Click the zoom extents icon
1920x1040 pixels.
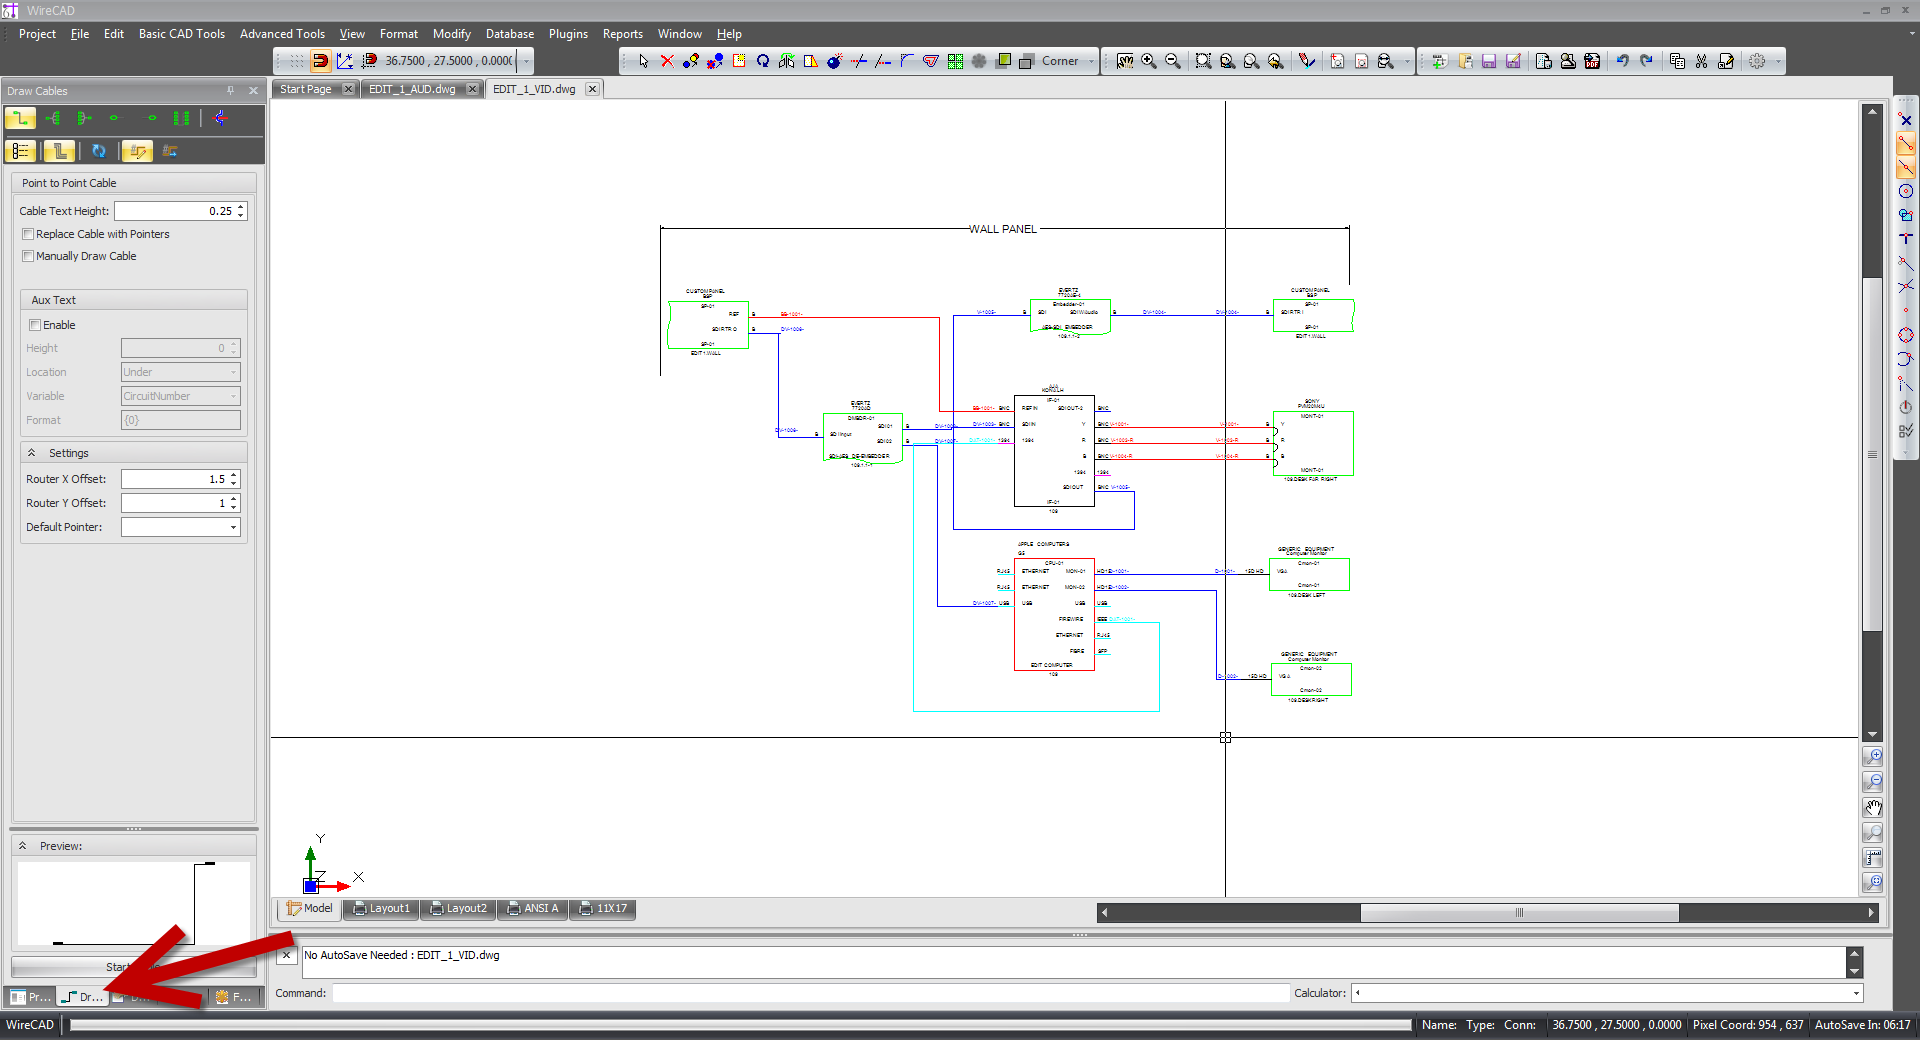point(1203,61)
